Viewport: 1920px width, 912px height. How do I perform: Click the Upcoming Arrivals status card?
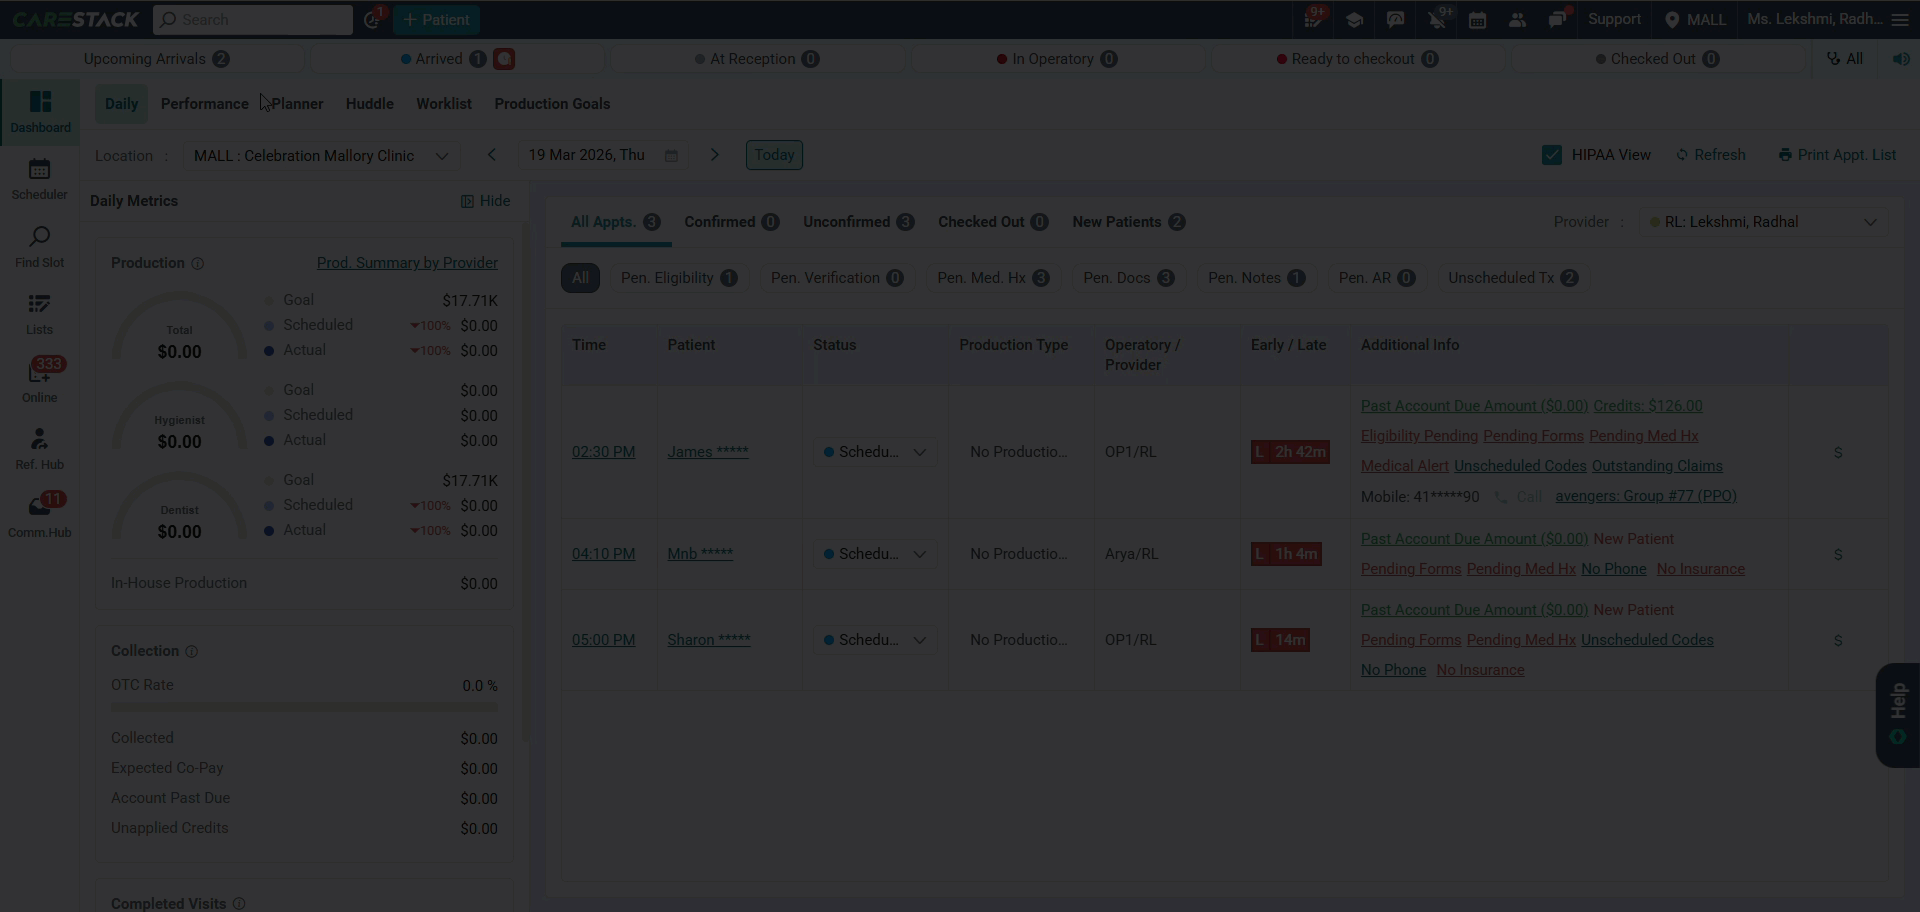pyautogui.click(x=157, y=59)
